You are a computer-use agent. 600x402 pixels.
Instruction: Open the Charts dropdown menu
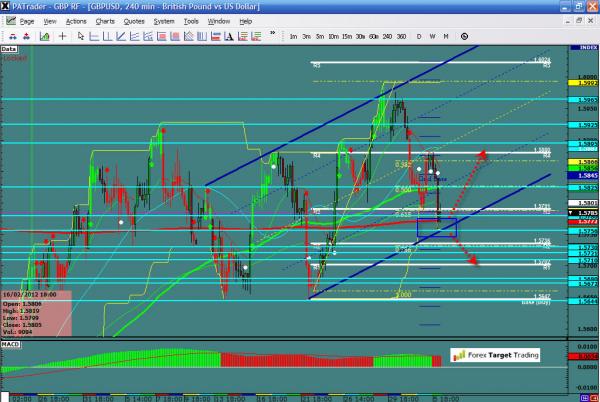pyautogui.click(x=103, y=20)
